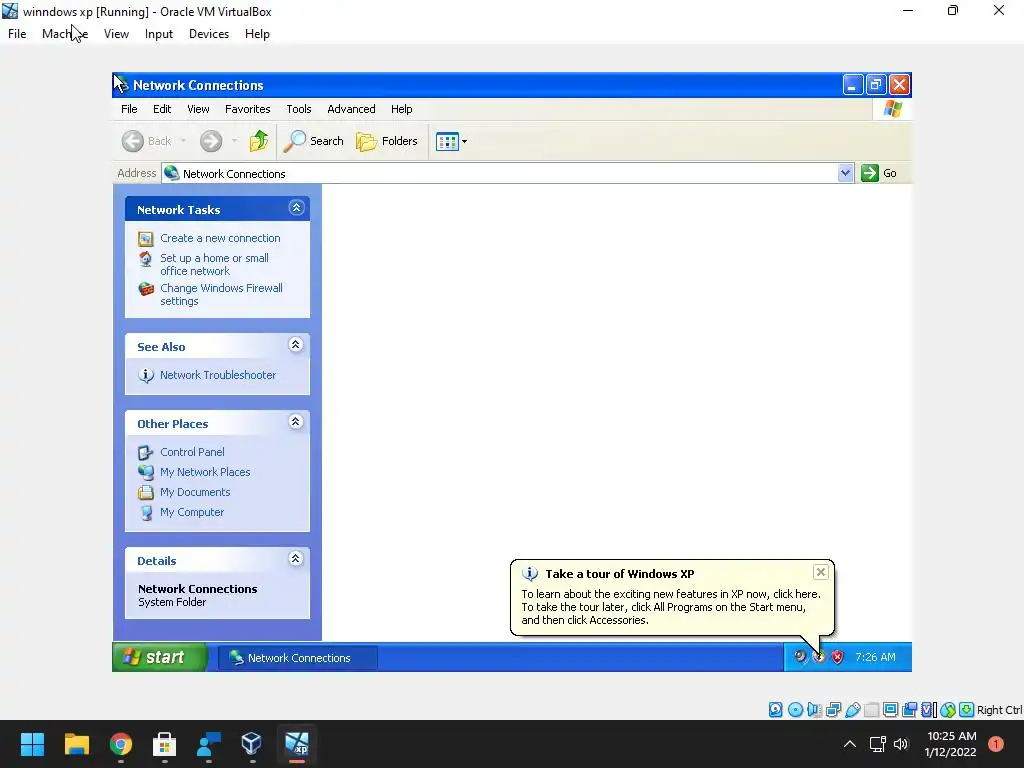This screenshot has width=1024, height=768.
Task: Click the first XP system tray icon
Action: tap(800, 657)
